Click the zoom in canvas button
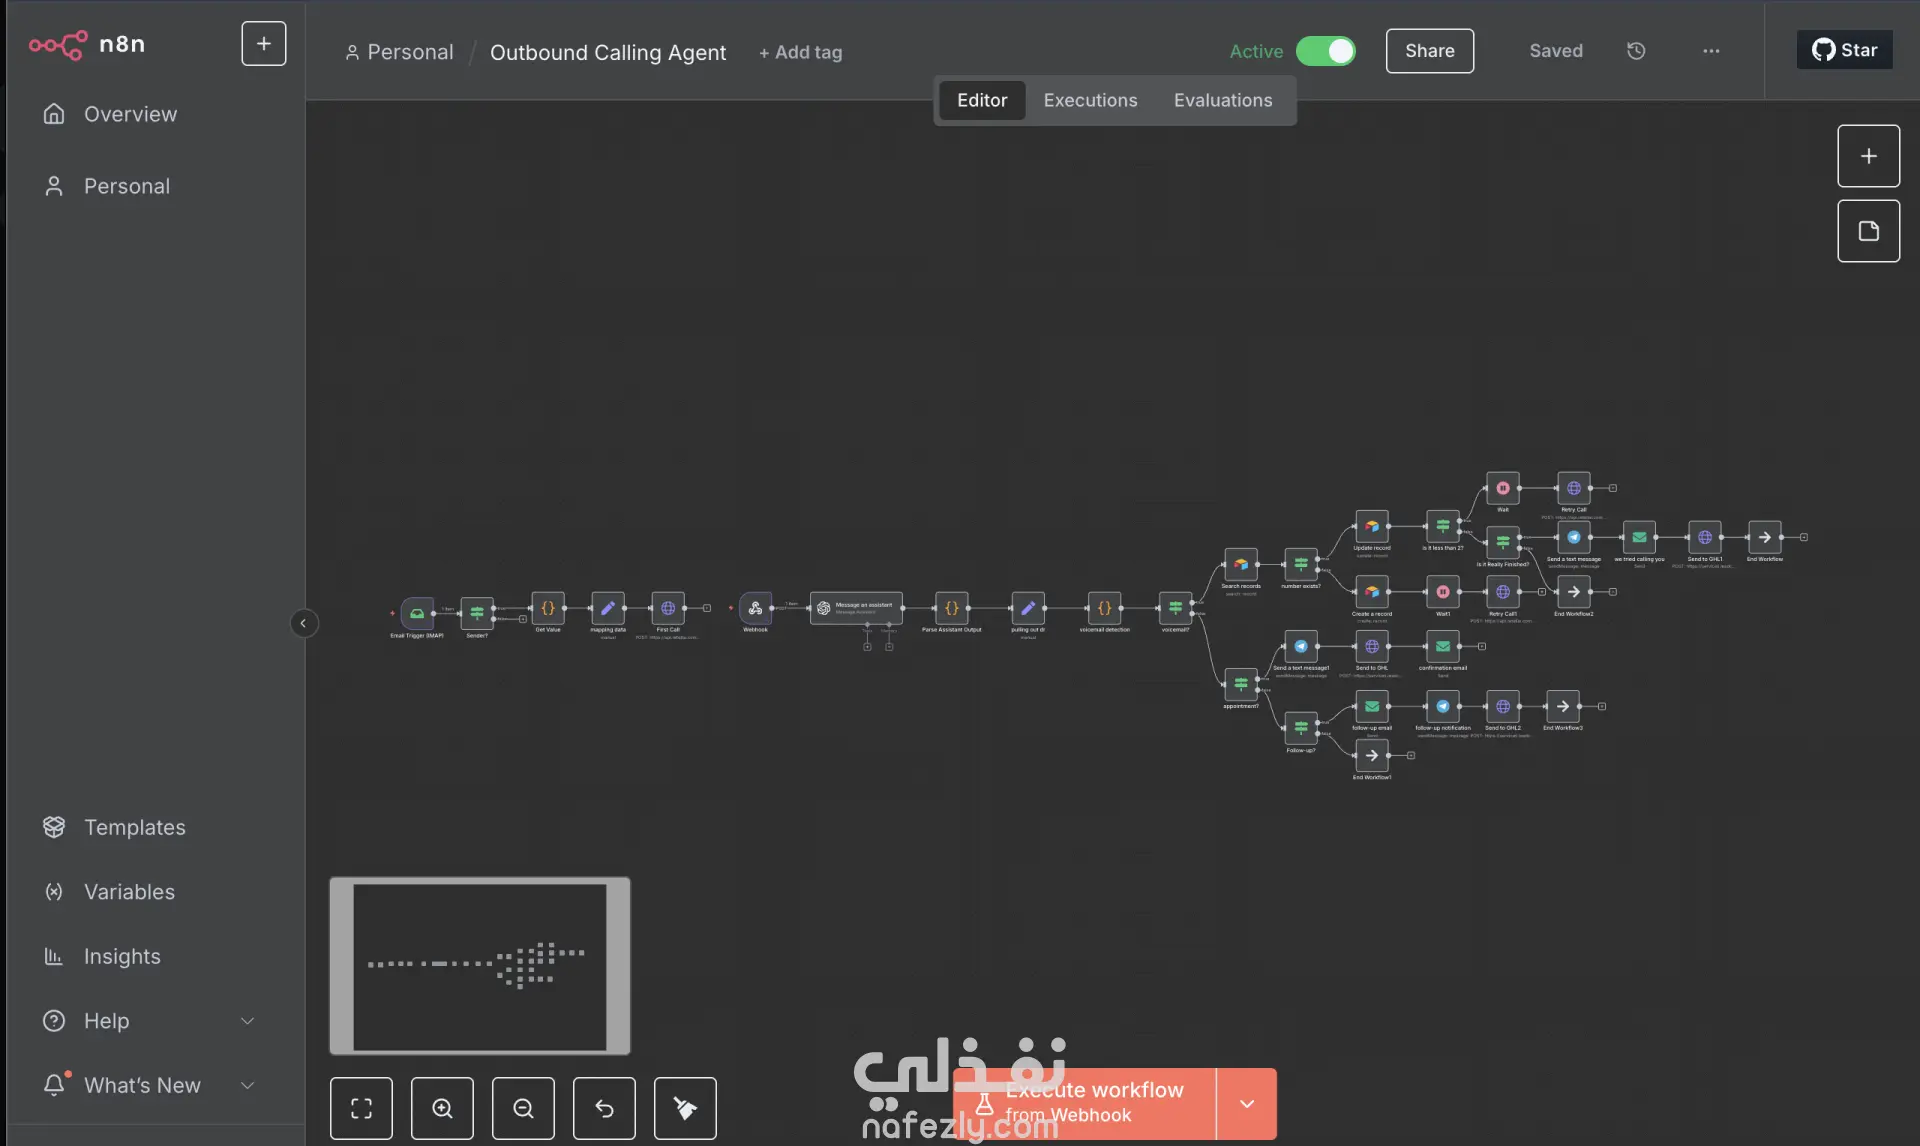Viewport: 1920px width, 1146px height. tap(442, 1108)
